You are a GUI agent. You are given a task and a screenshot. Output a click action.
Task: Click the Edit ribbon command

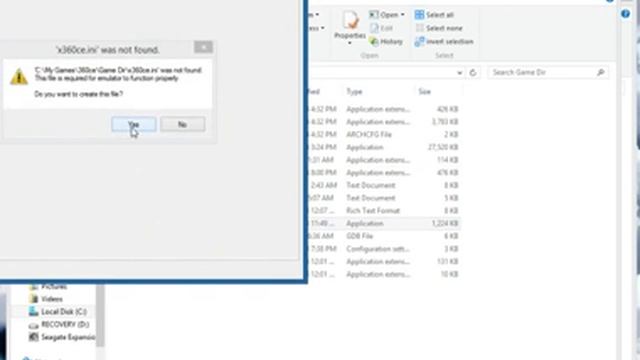tap(381, 28)
